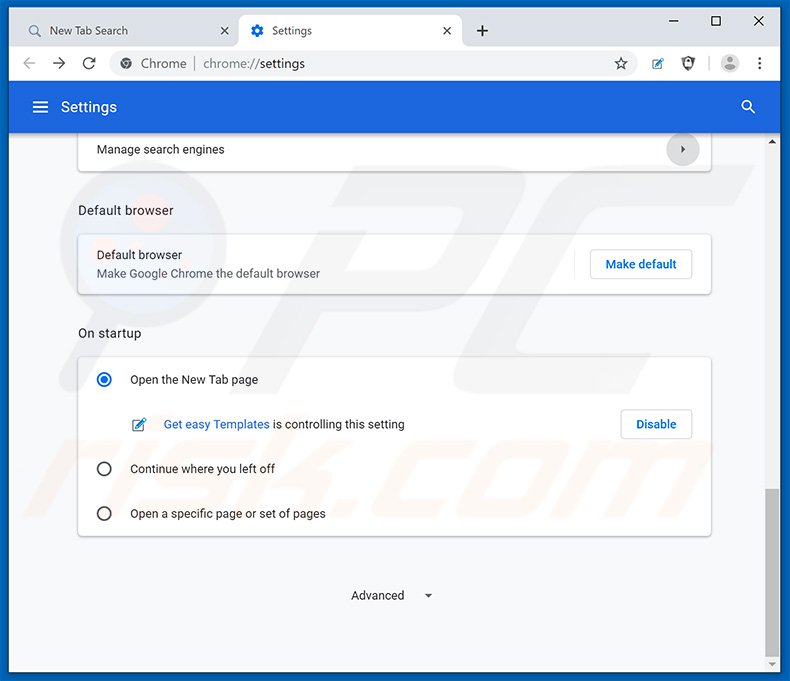Select Open a specific page or set of pages
Image resolution: width=790 pixels, height=681 pixels.
pos(104,513)
